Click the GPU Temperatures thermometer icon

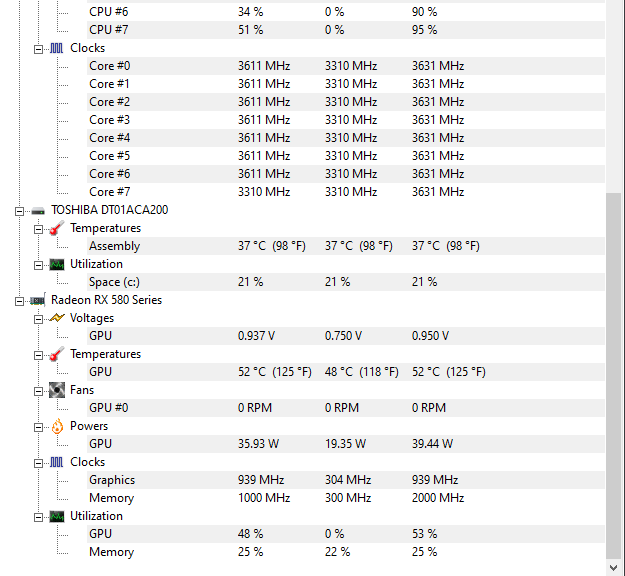coord(57,354)
